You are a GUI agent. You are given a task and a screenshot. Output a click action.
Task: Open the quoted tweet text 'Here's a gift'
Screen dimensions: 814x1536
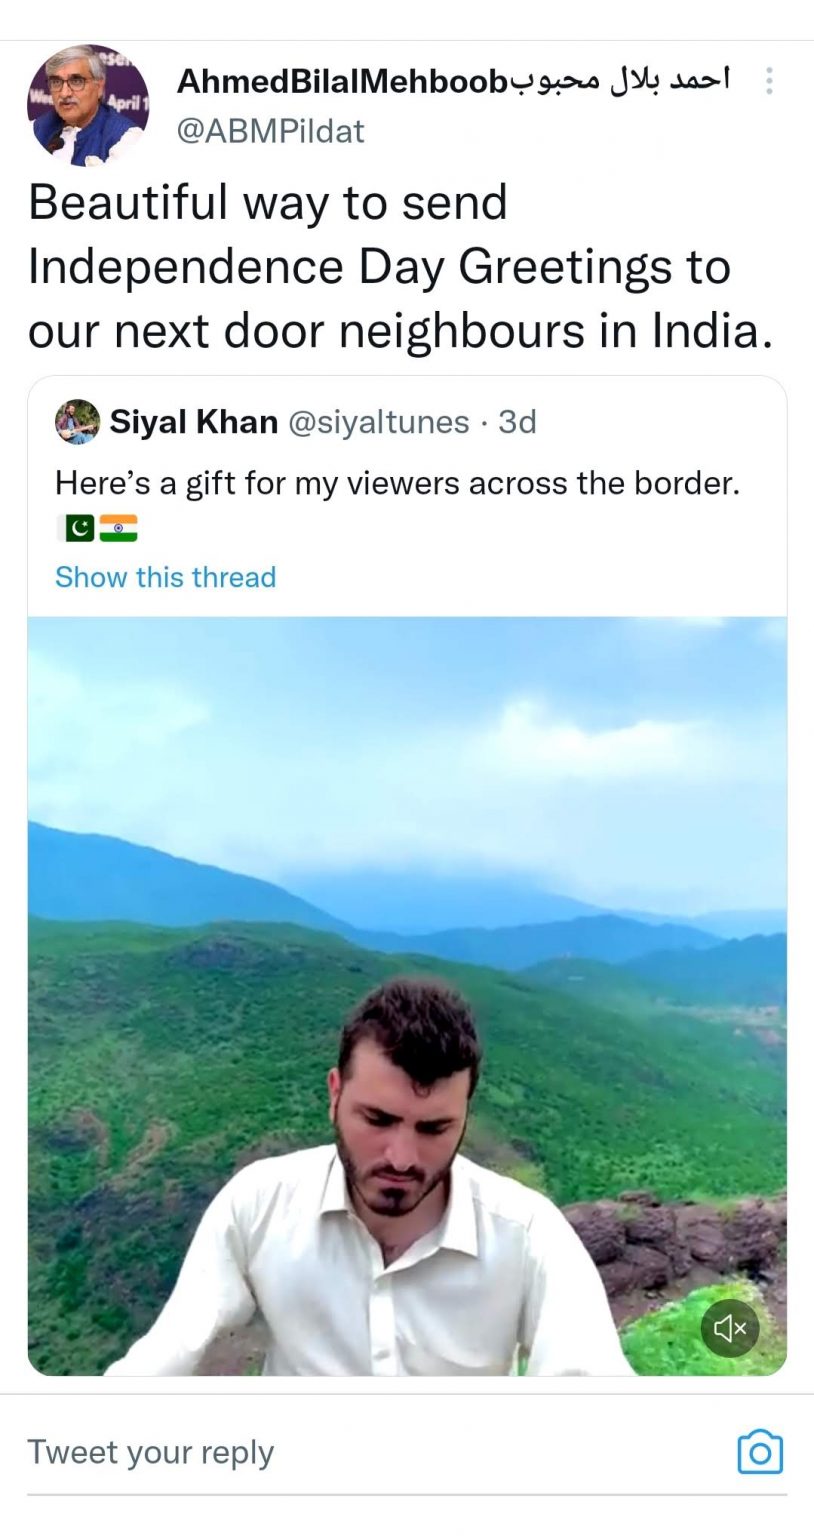[397, 483]
